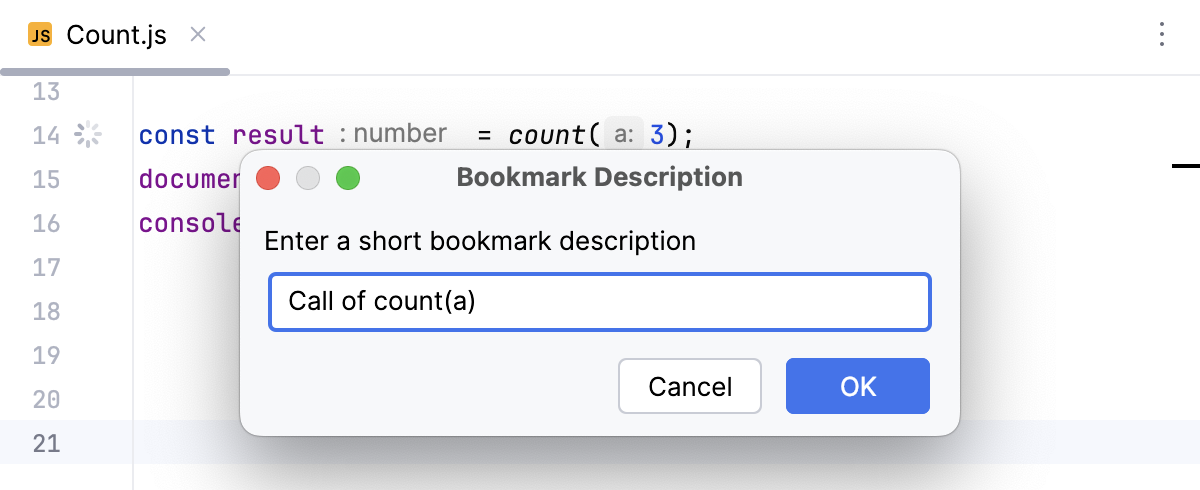The width and height of the screenshot is (1200, 490).
Task: Click the result variable on line 14
Action: [x=278, y=134]
